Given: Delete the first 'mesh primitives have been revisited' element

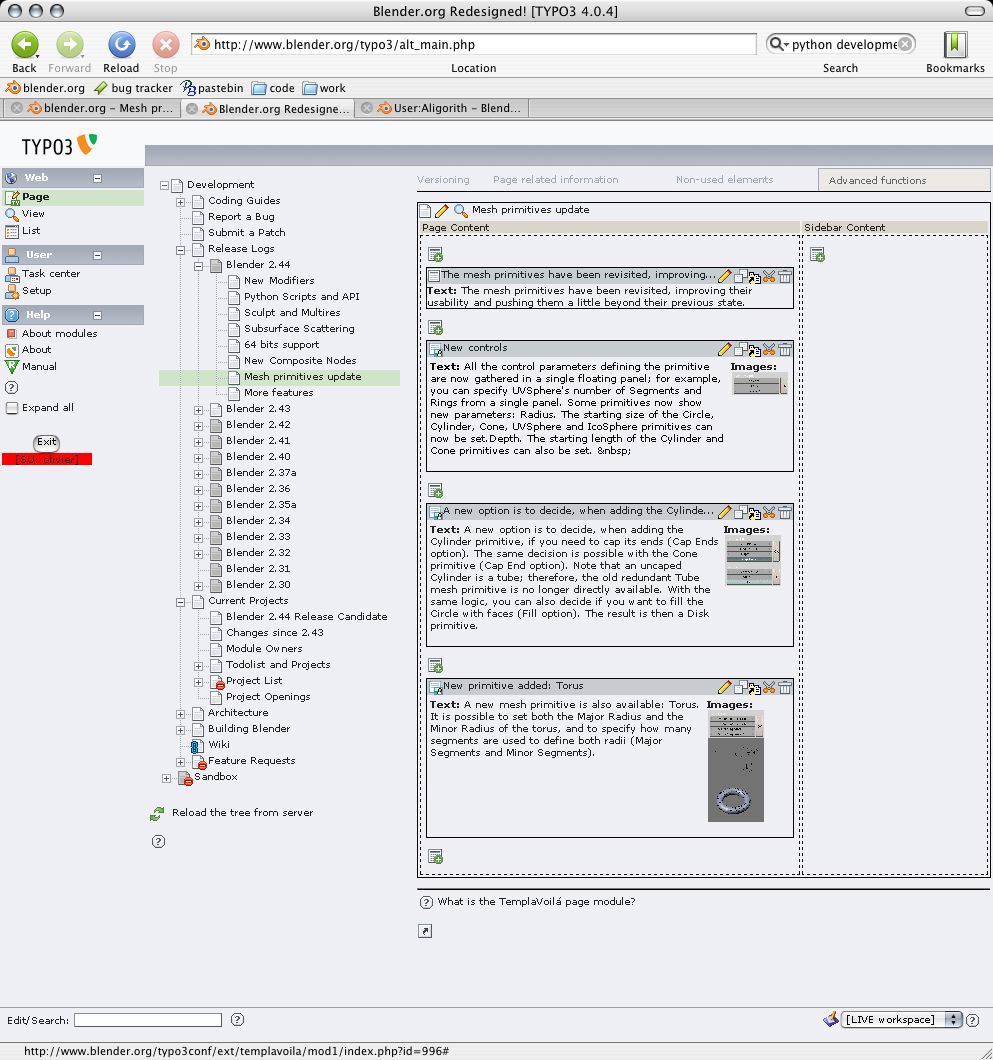Looking at the screenshot, I should point(785,276).
